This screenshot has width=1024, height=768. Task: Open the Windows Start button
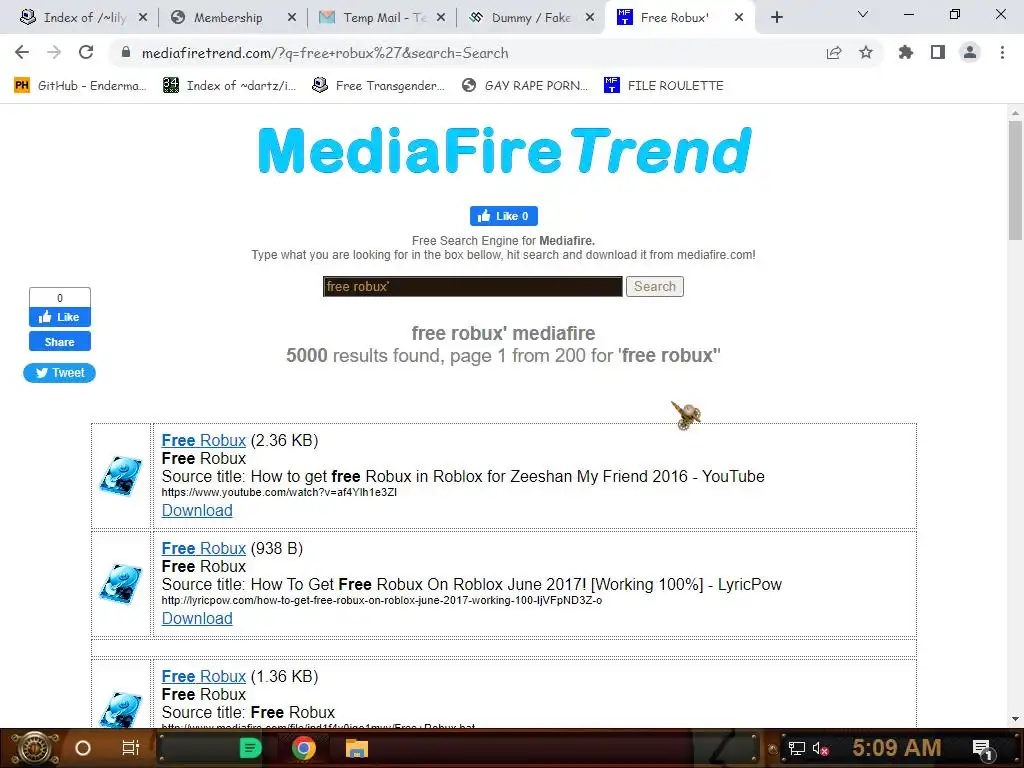coord(34,748)
